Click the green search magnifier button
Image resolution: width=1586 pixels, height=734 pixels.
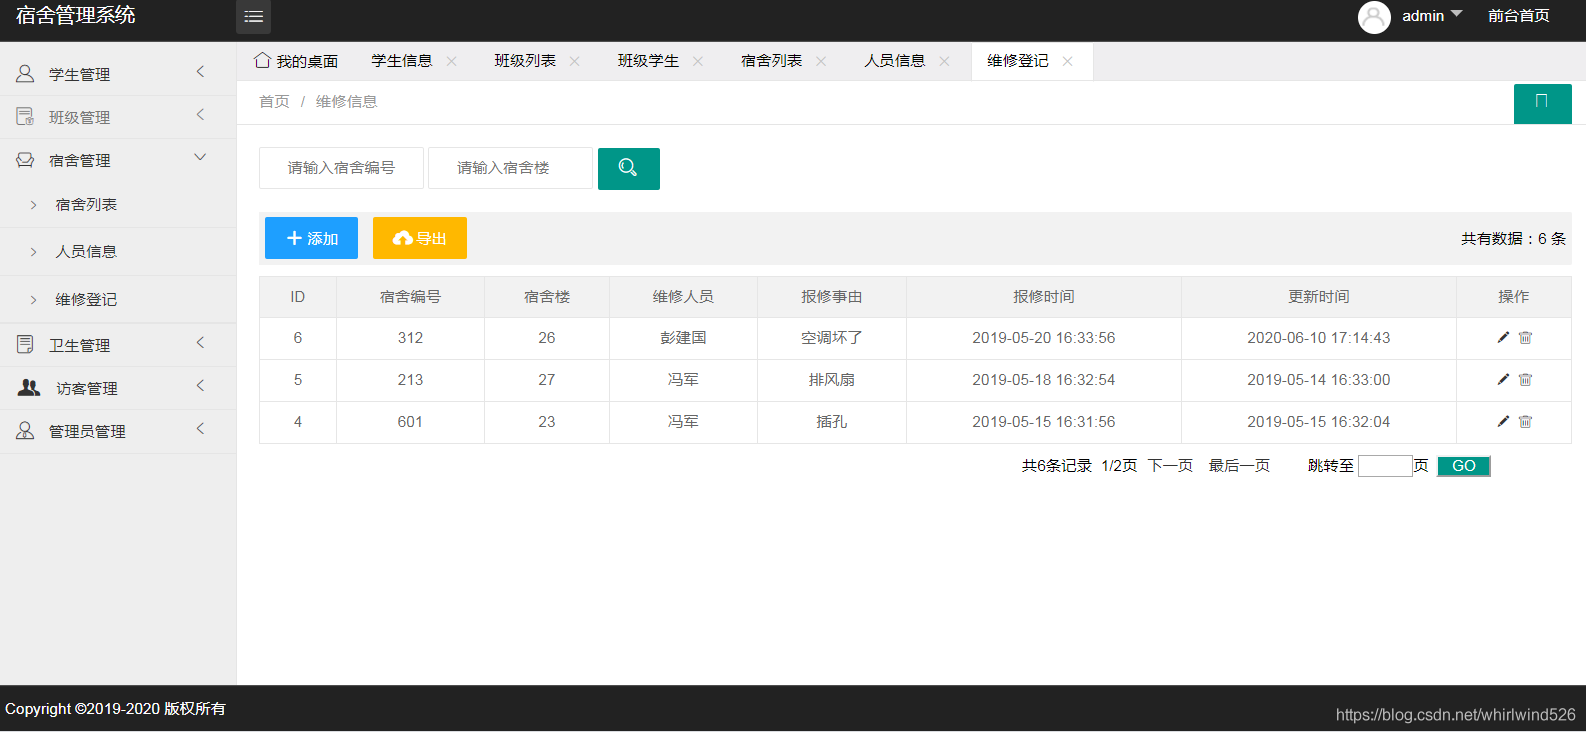point(628,168)
